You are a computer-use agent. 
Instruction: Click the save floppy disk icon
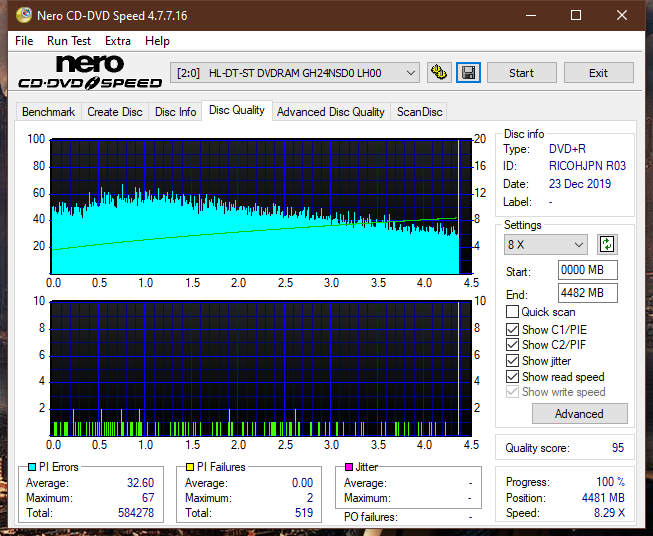469,73
